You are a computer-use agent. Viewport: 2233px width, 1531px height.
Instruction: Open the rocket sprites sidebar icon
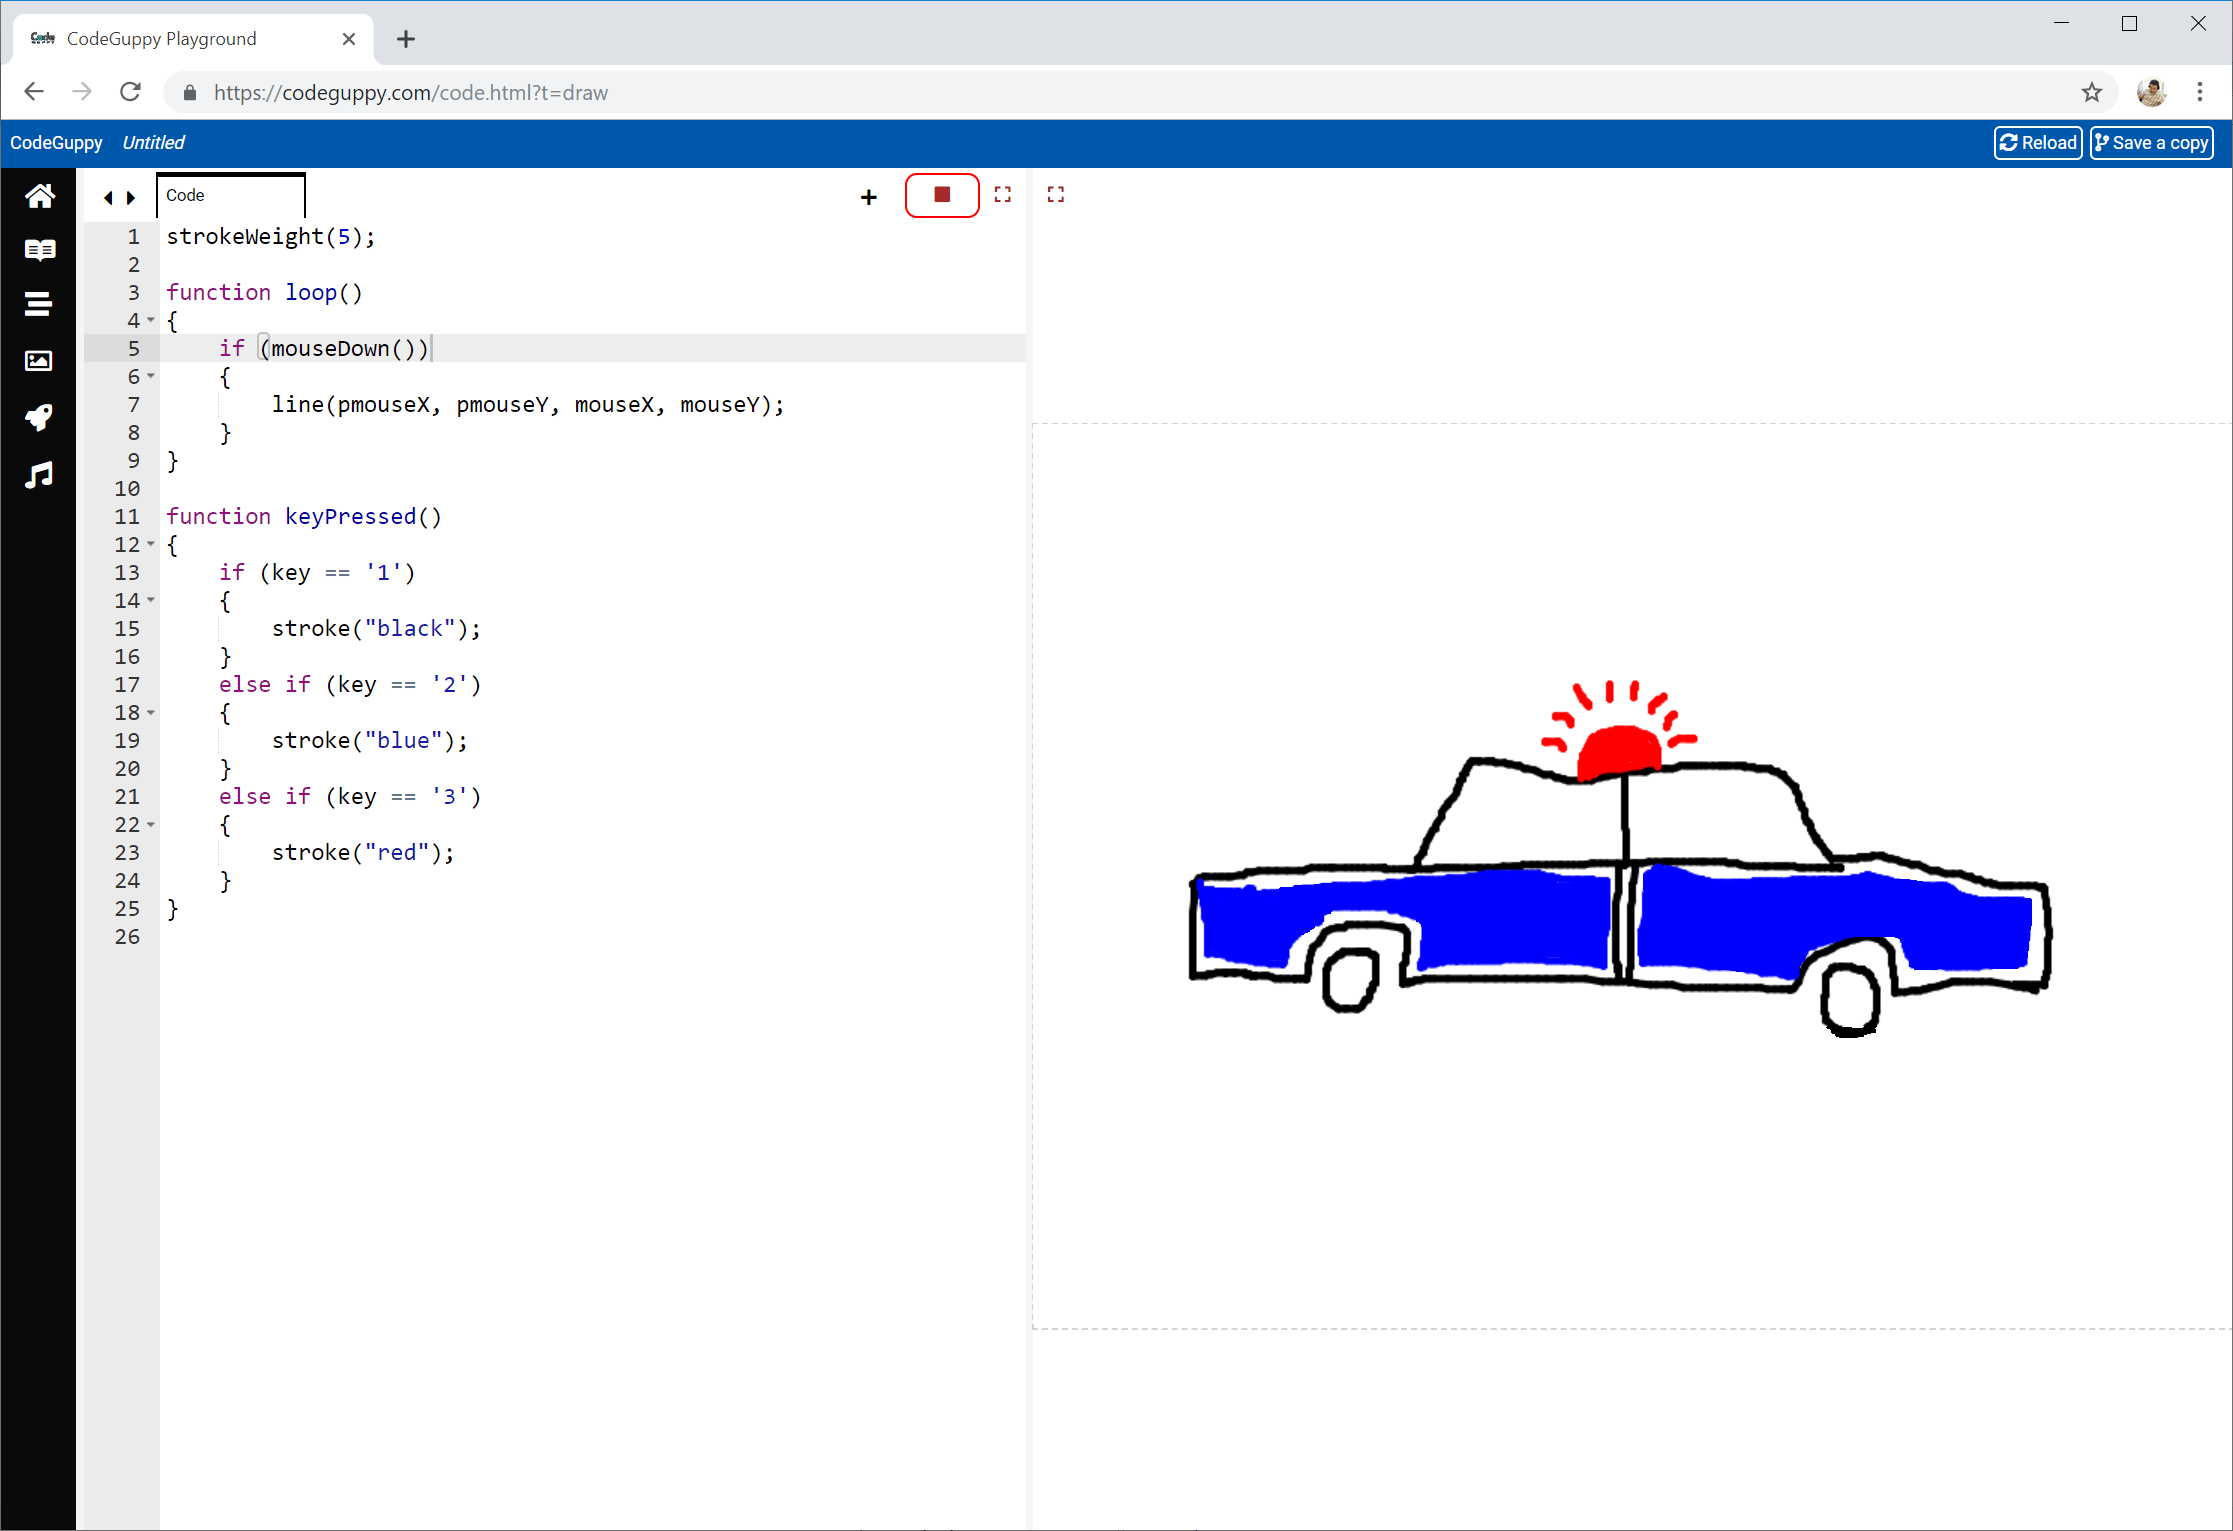(x=39, y=417)
